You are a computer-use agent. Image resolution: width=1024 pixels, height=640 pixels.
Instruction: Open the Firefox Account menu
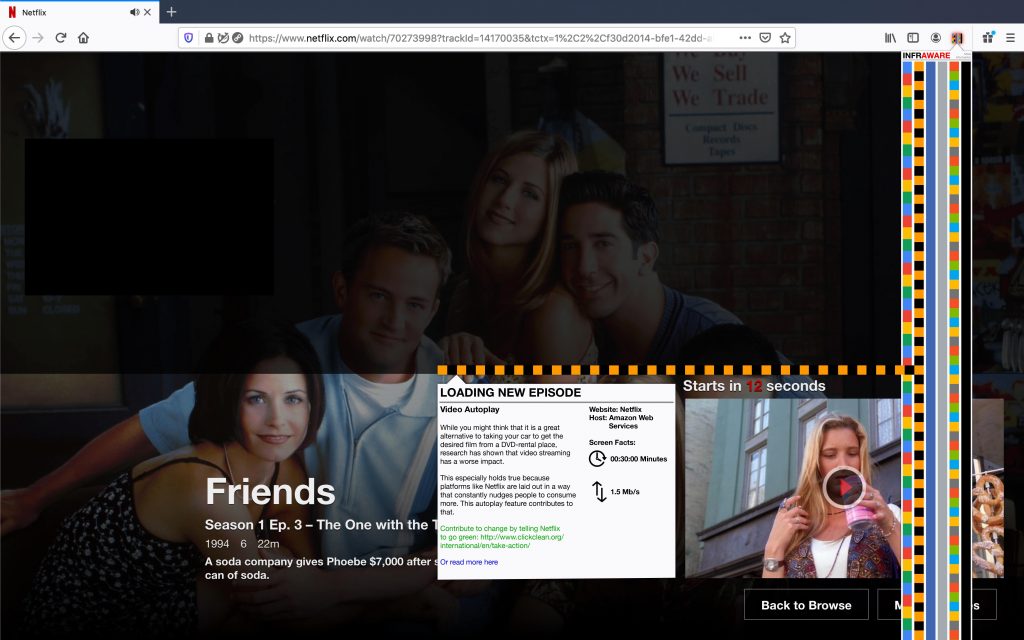tap(935, 38)
